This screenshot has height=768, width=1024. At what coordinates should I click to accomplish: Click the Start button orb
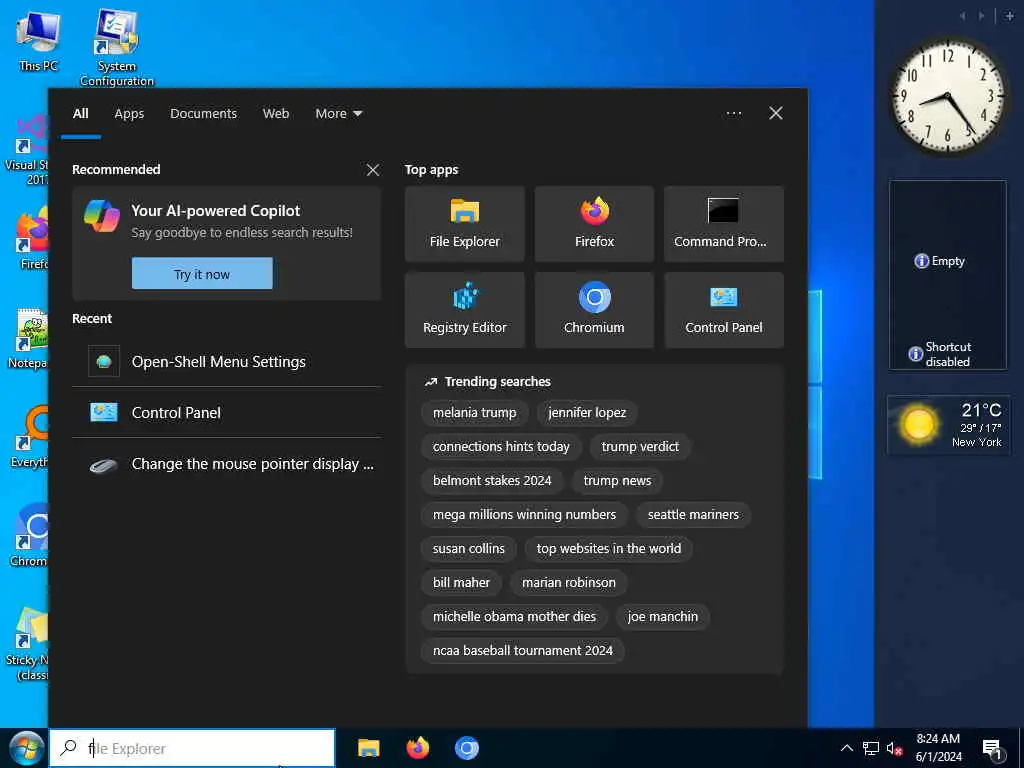click(26, 748)
